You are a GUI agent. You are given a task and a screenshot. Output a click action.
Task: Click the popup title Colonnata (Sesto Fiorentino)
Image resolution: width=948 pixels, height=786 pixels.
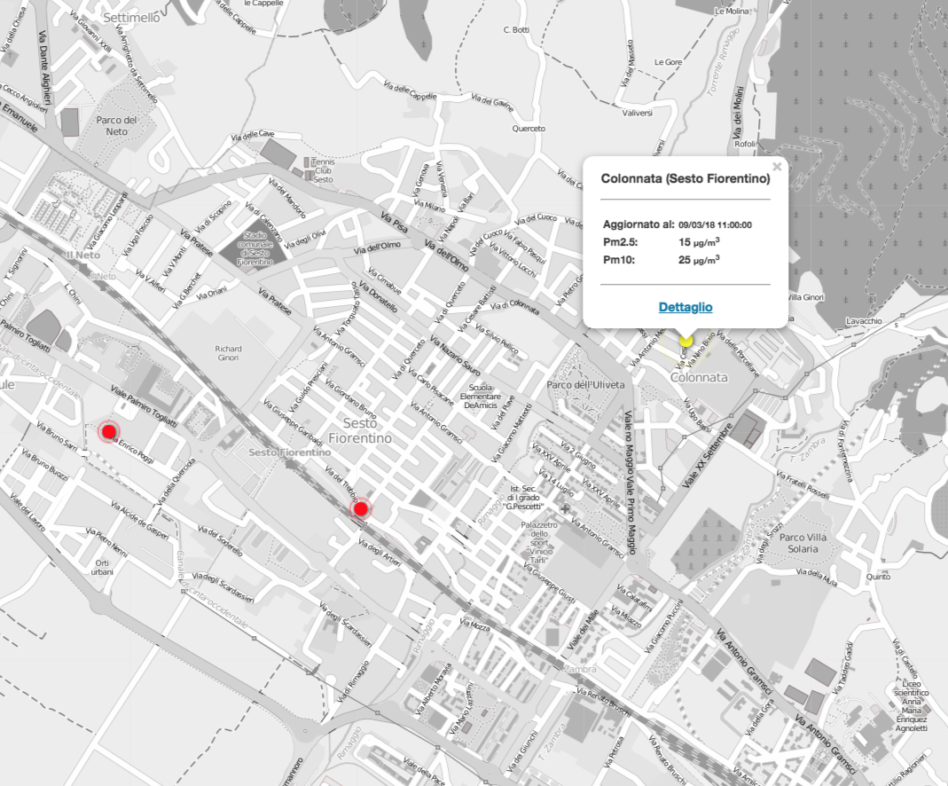685,179
